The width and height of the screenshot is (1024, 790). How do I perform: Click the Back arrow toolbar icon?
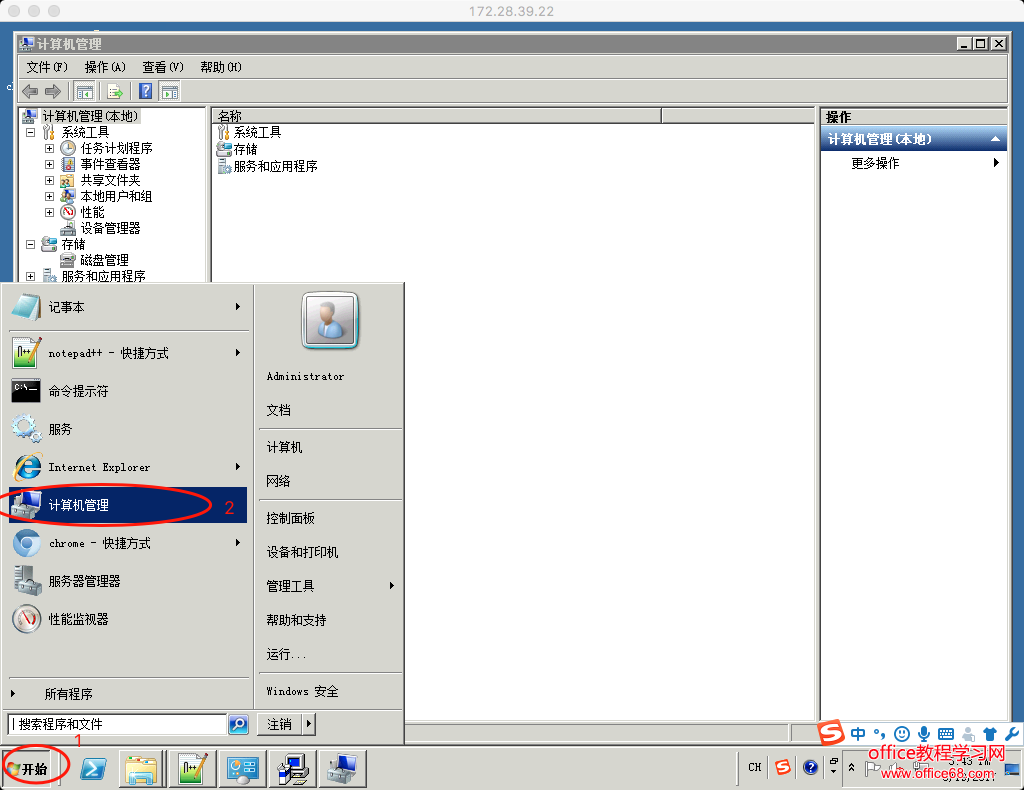pos(30,91)
